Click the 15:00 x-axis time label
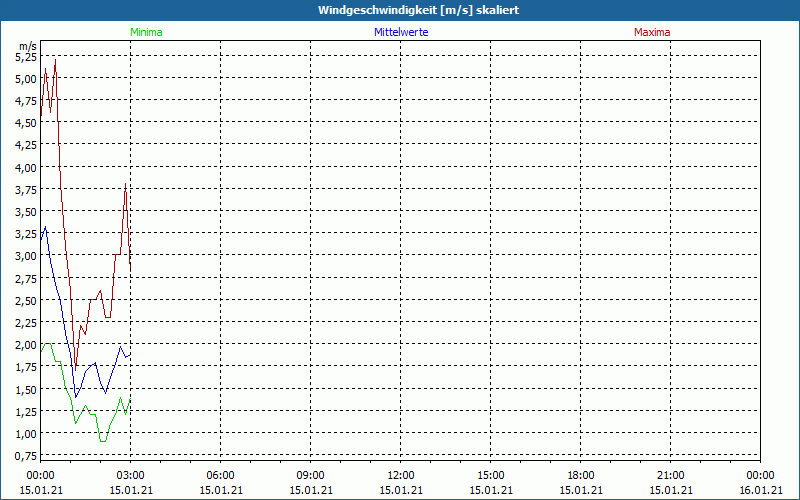The image size is (800, 500). click(491, 476)
